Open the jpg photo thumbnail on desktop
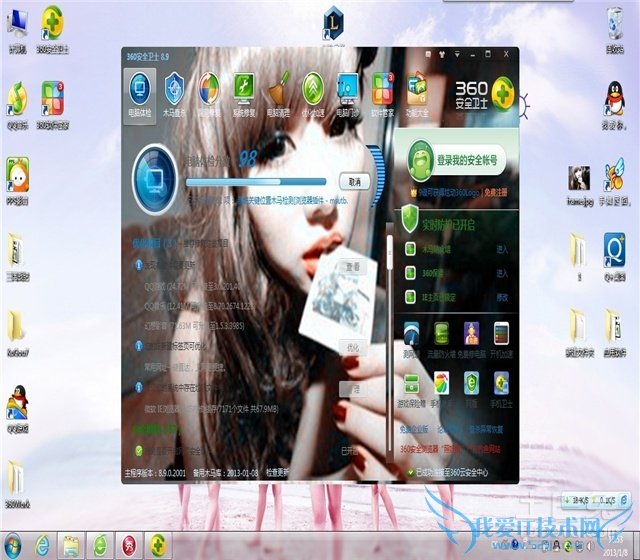 [580, 185]
